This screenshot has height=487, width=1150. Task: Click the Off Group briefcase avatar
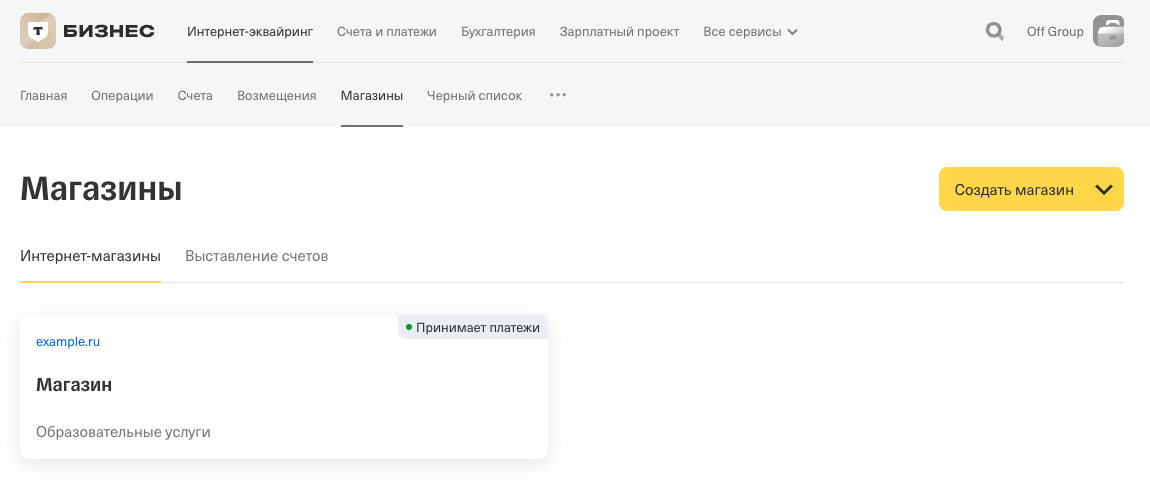[1108, 32]
